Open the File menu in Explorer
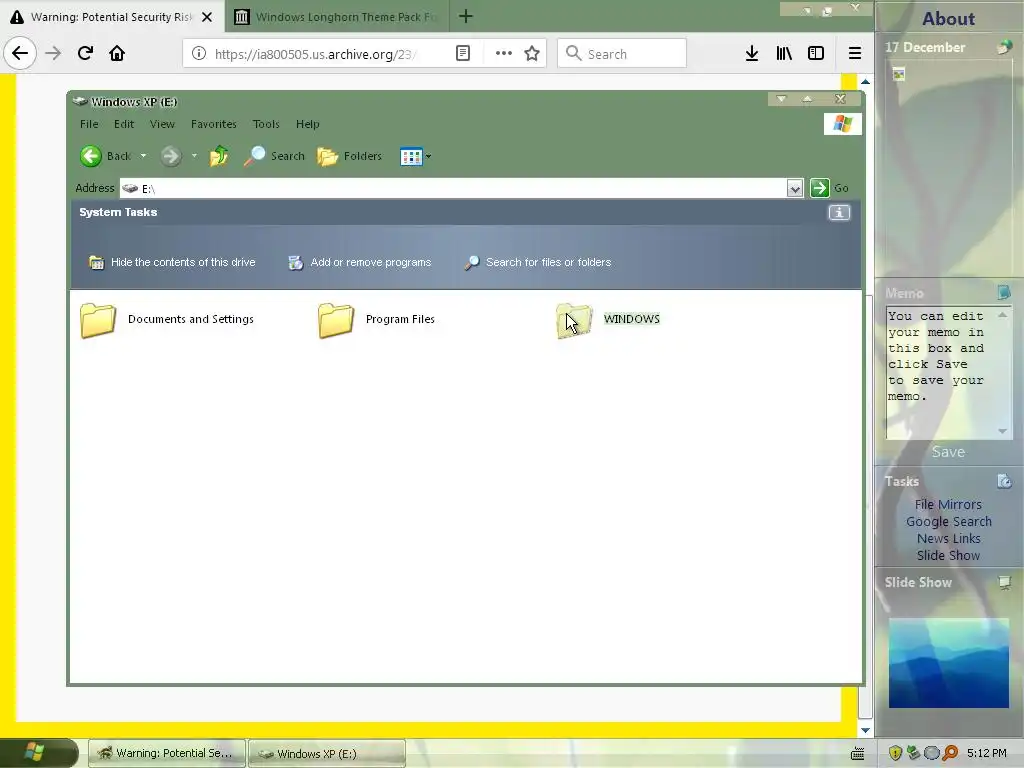Viewport: 1024px width, 768px height. click(x=89, y=124)
